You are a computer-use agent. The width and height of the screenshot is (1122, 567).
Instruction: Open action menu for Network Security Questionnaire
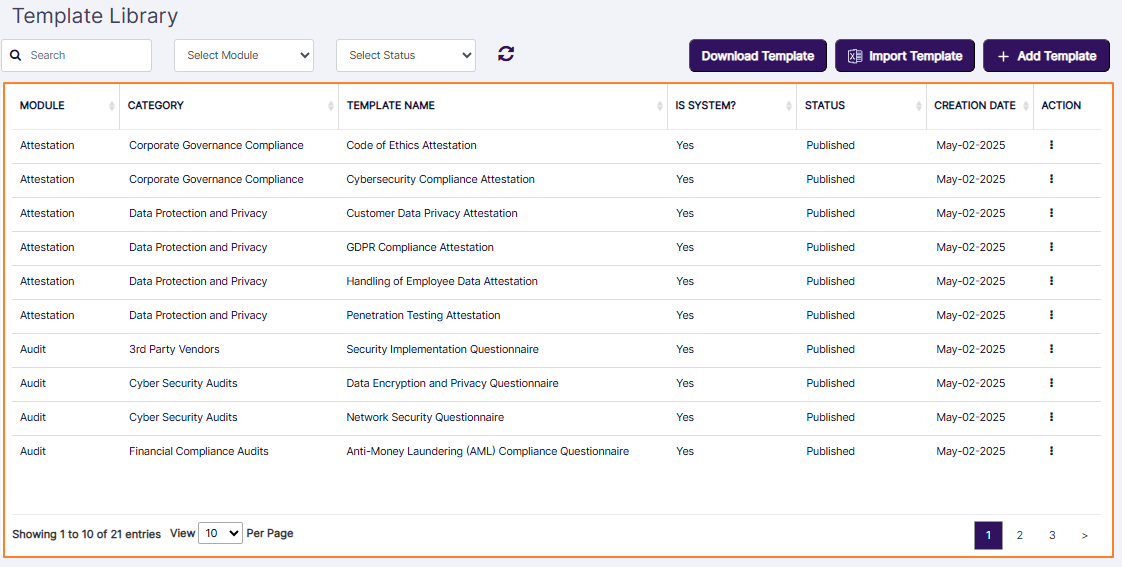(1051, 417)
